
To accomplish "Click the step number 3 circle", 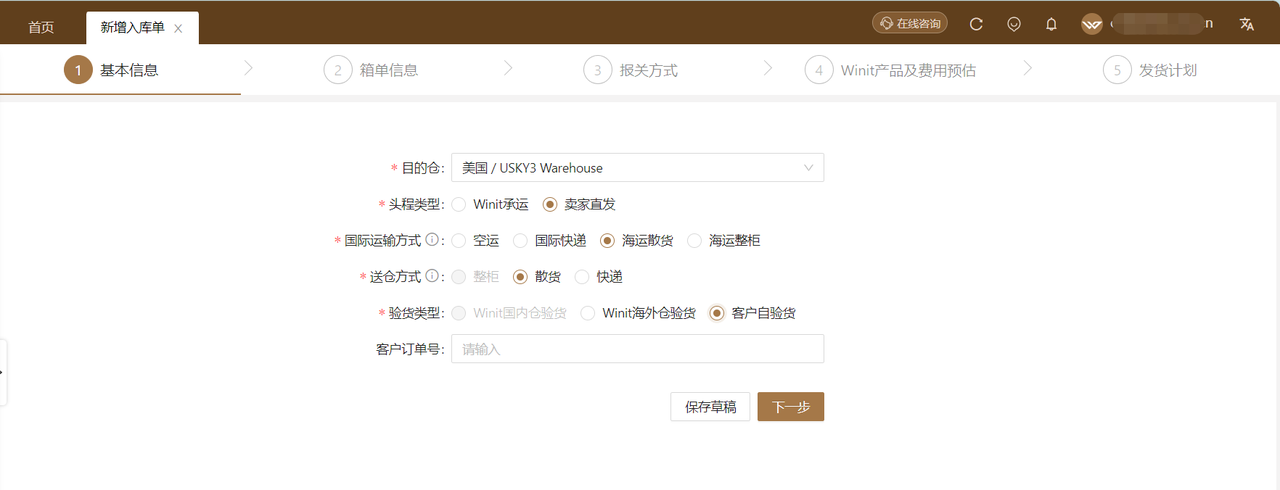I will 598,70.
